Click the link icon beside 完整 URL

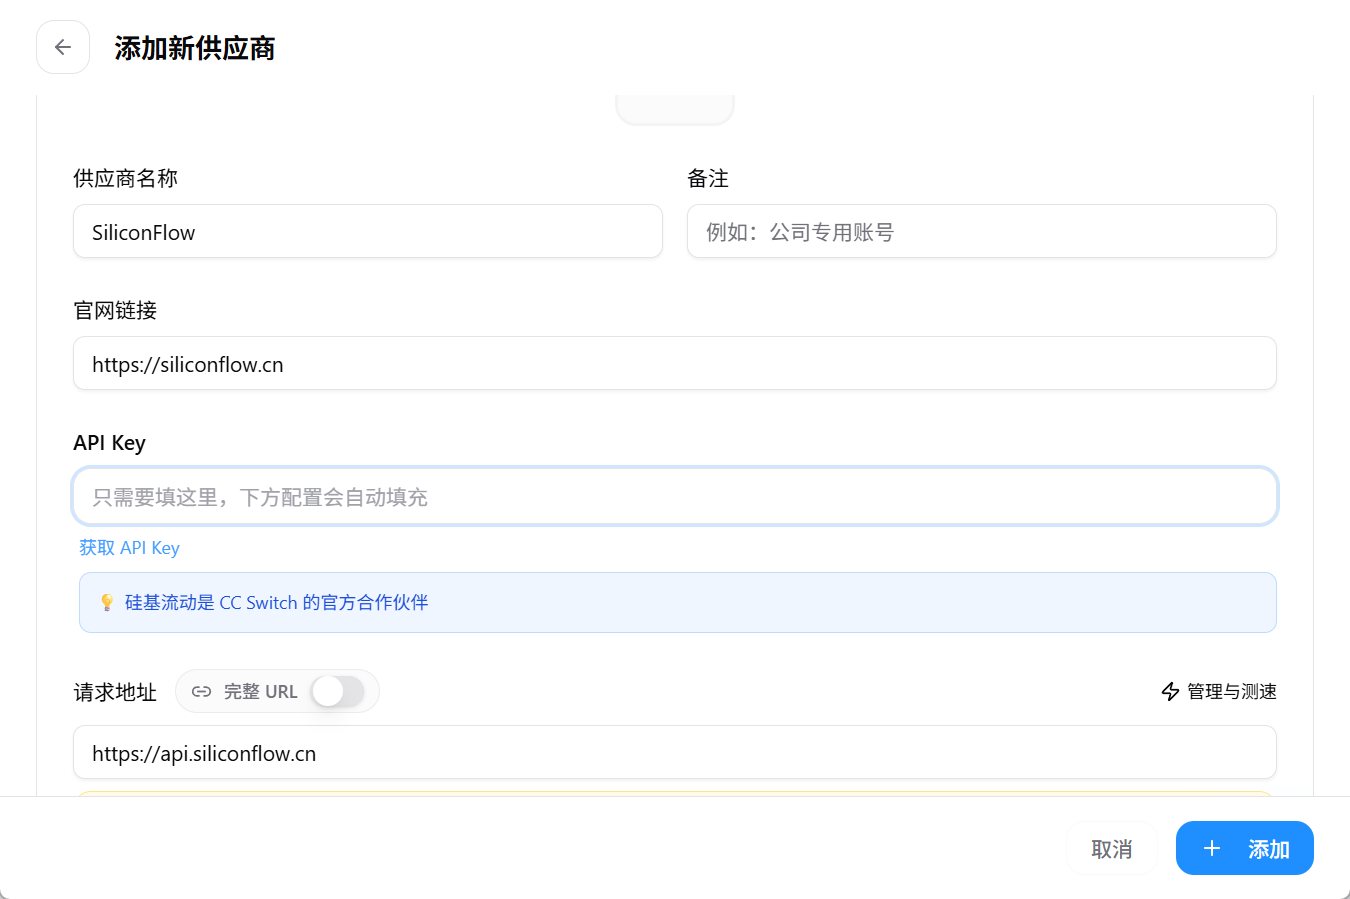[x=201, y=691]
